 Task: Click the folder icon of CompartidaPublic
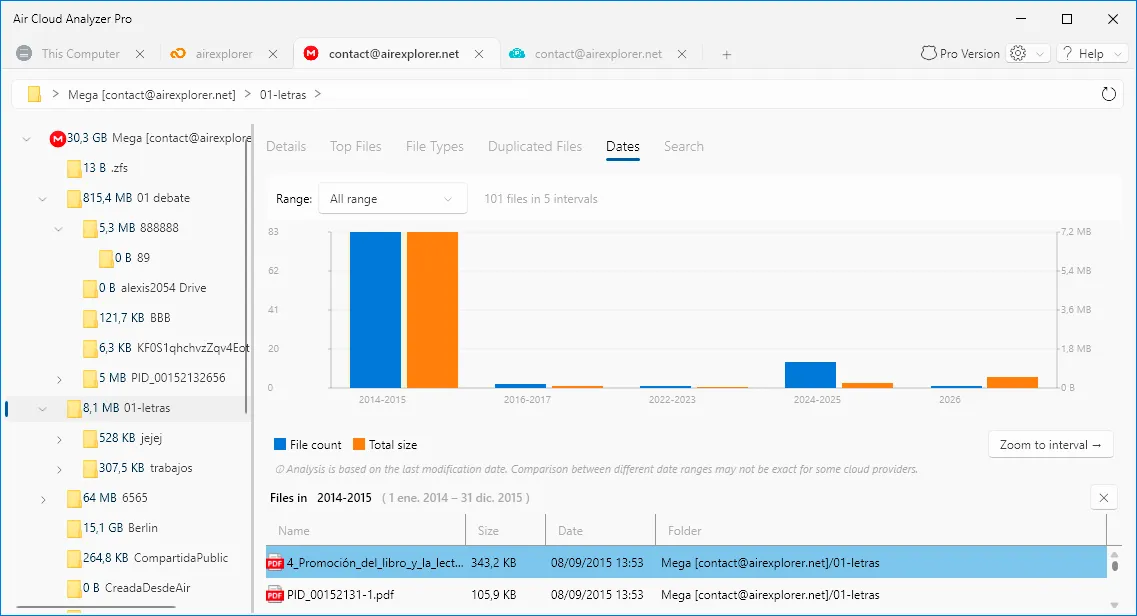click(74, 558)
